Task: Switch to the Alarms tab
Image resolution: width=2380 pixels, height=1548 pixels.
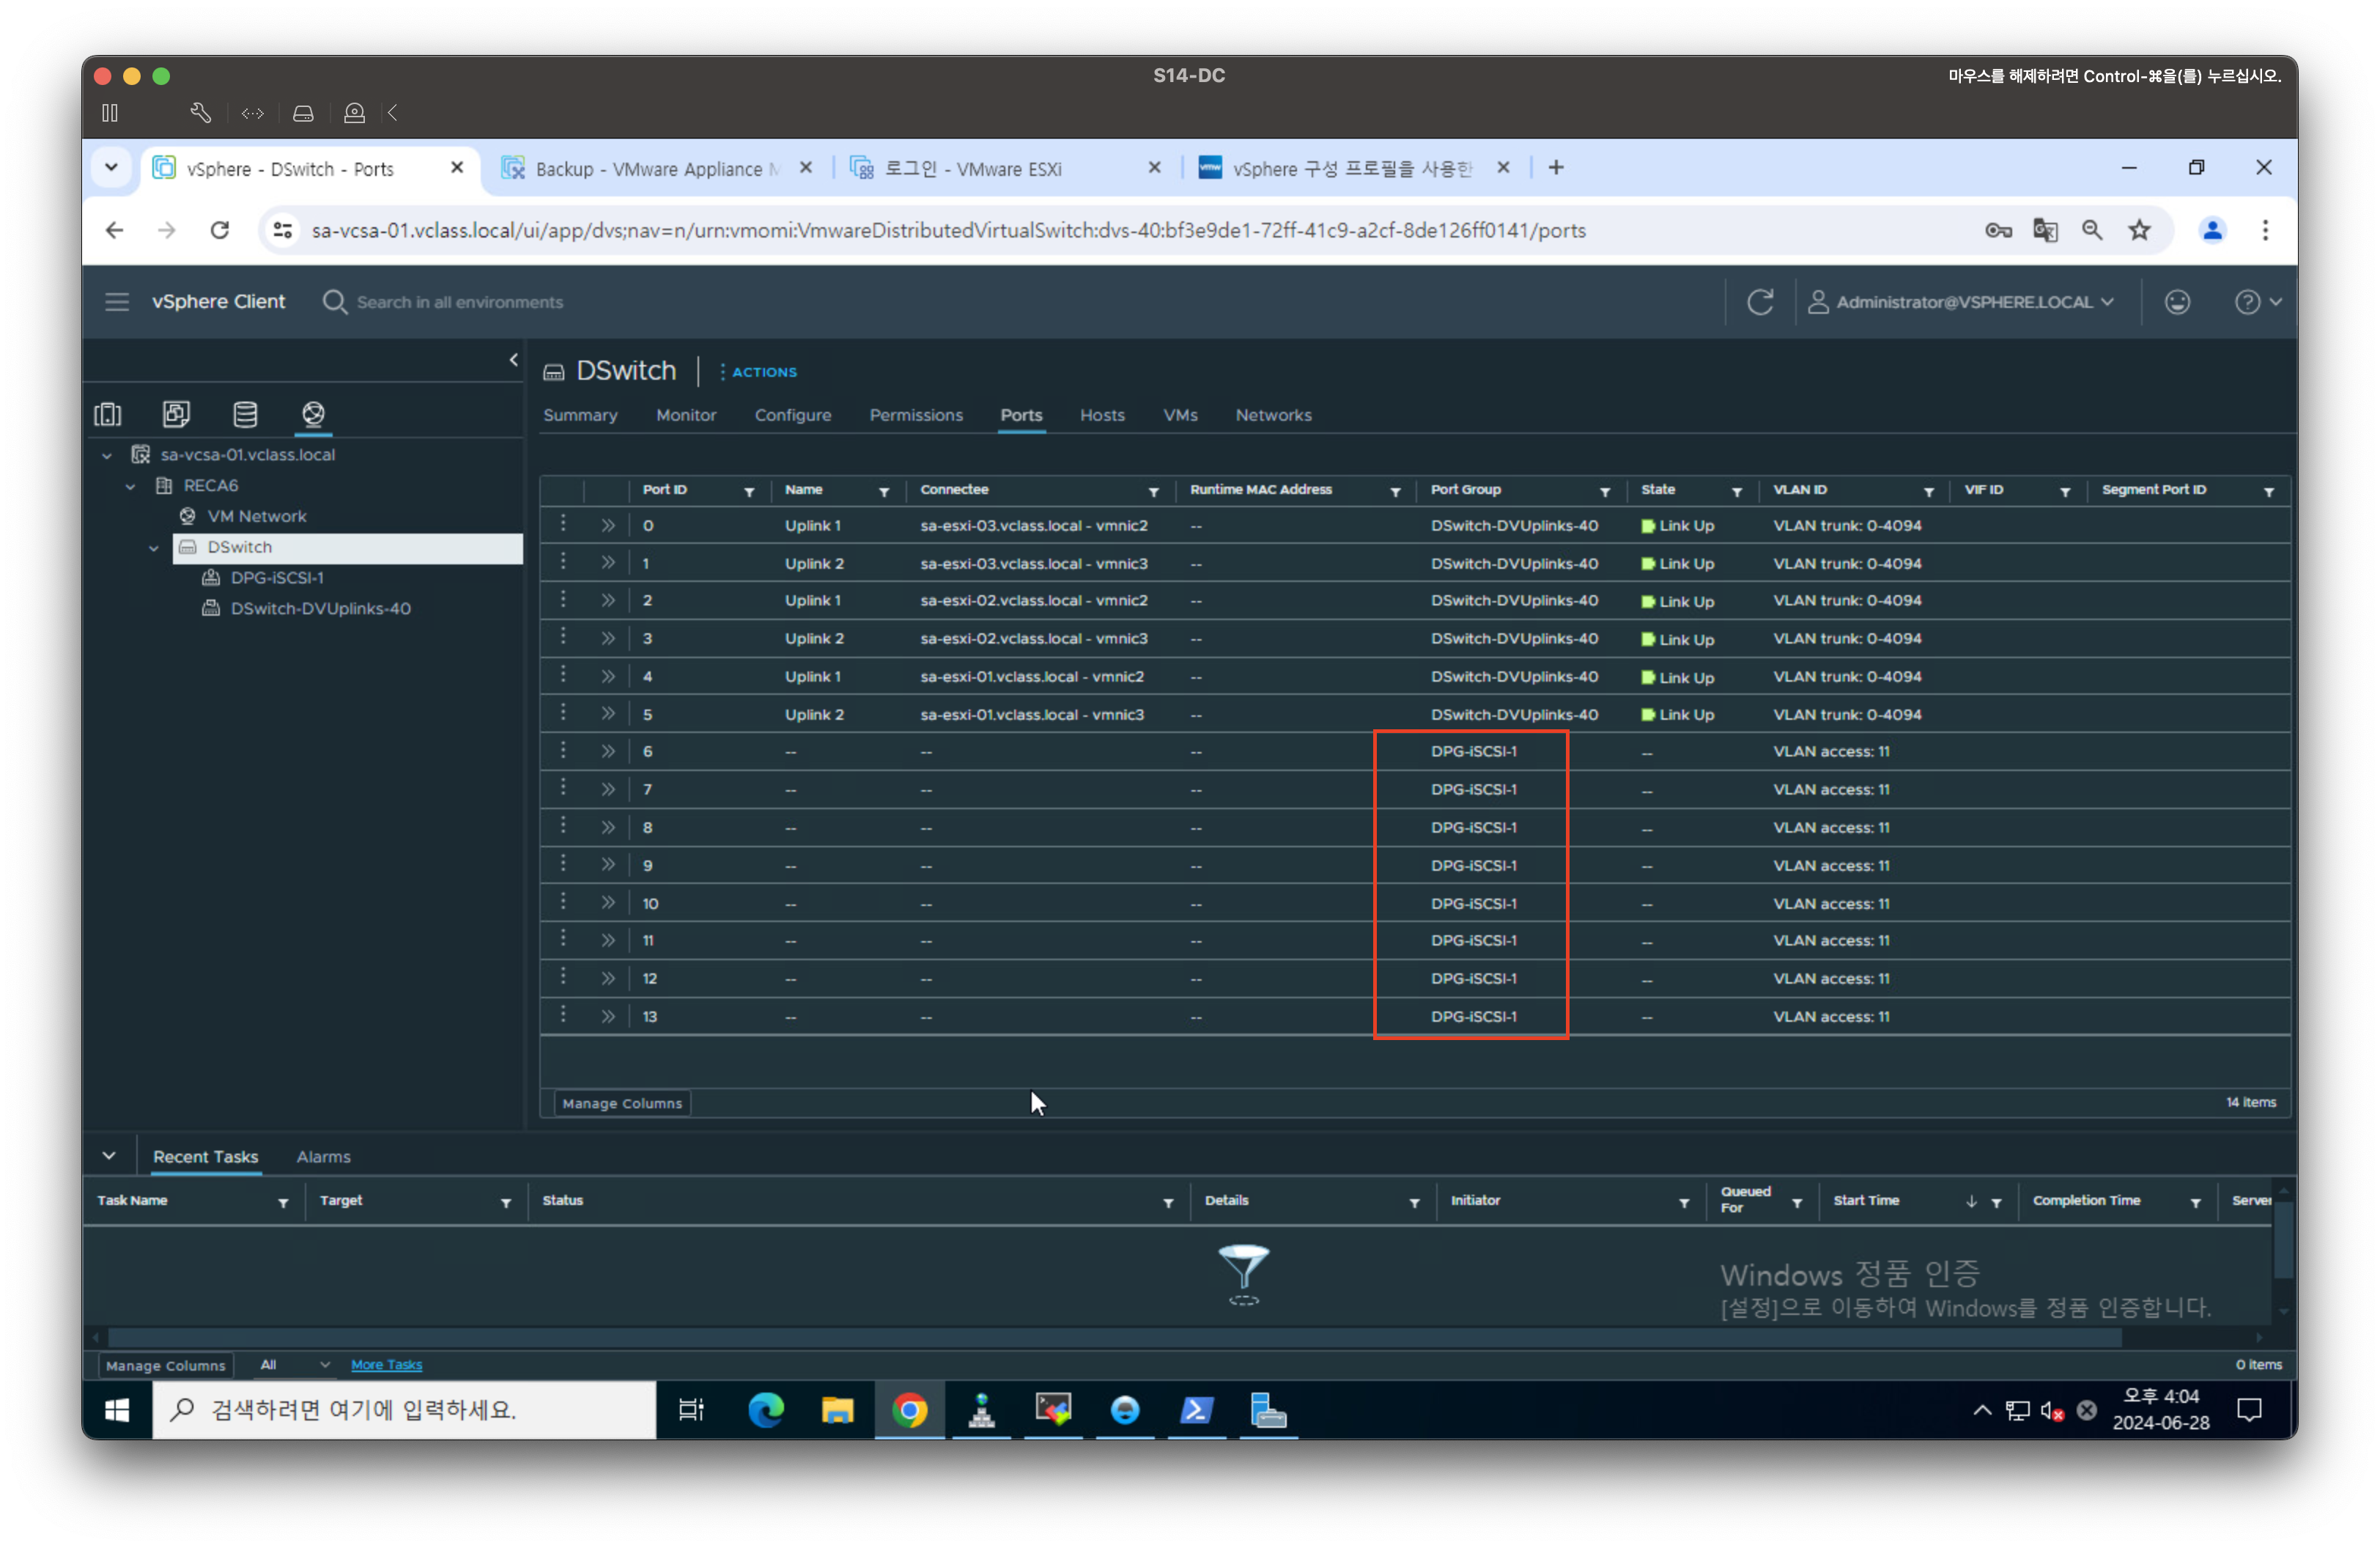Action: tap(323, 1157)
